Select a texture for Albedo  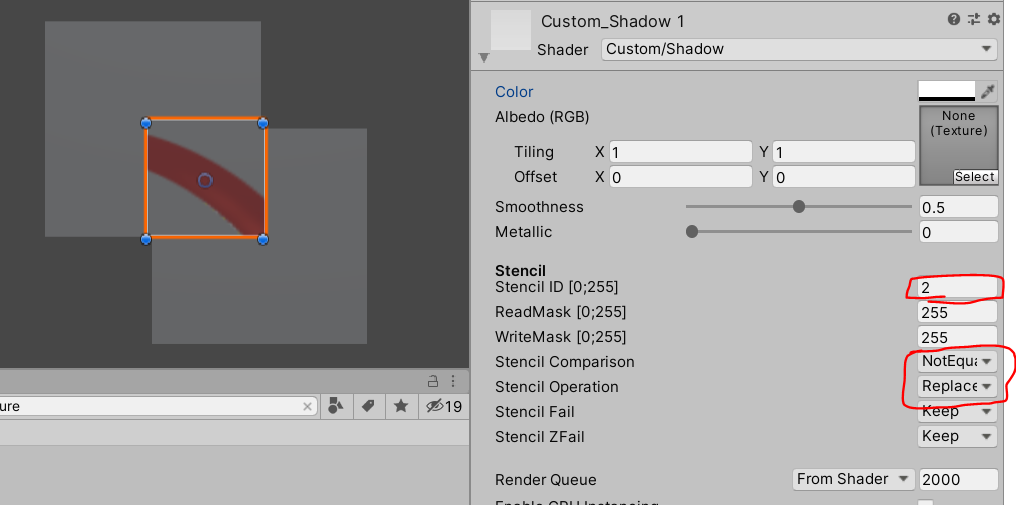pyautogui.click(x=974, y=177)
